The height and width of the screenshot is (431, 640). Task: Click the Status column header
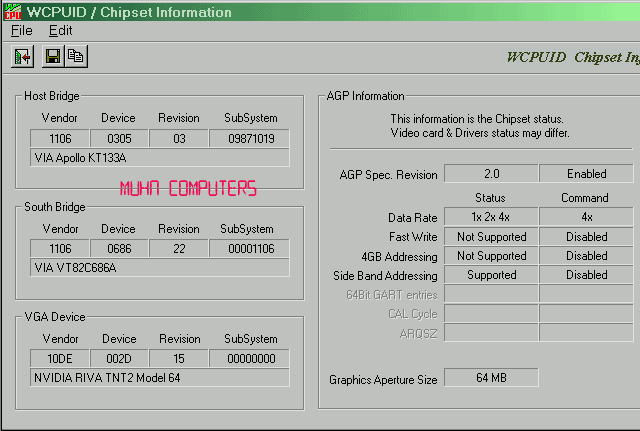click(490, 198)
